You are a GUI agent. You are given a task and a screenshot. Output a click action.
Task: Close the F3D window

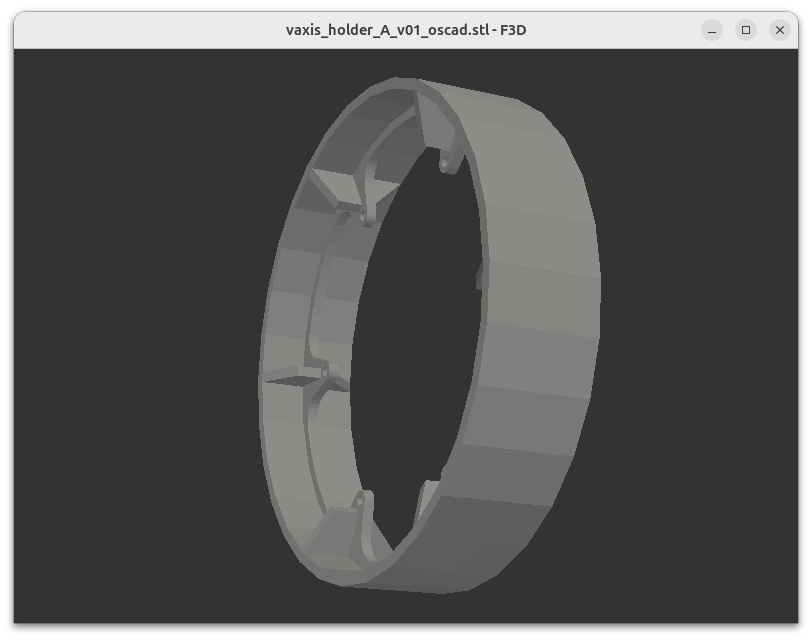click(780, 30)
